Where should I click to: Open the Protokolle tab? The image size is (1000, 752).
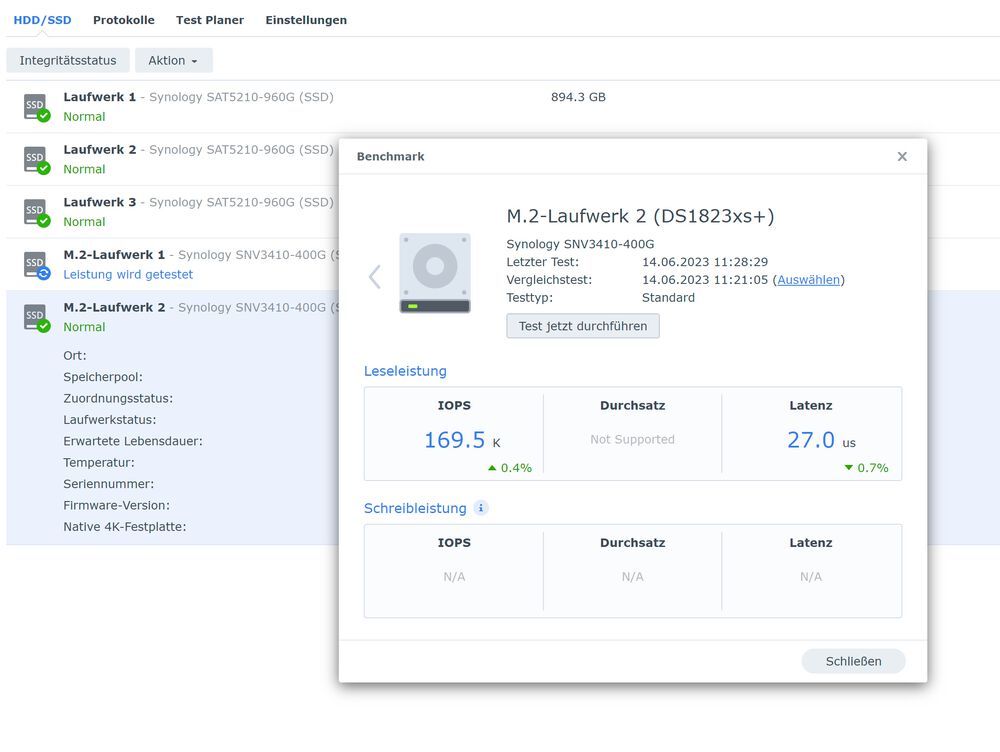pyautogui.click(x=124, y=20)
